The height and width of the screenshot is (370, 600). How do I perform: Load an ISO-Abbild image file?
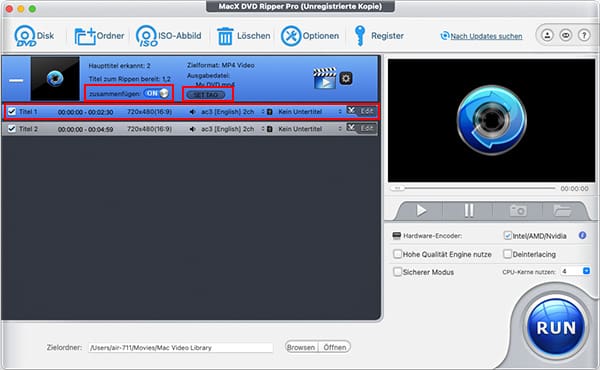point(147,36)
